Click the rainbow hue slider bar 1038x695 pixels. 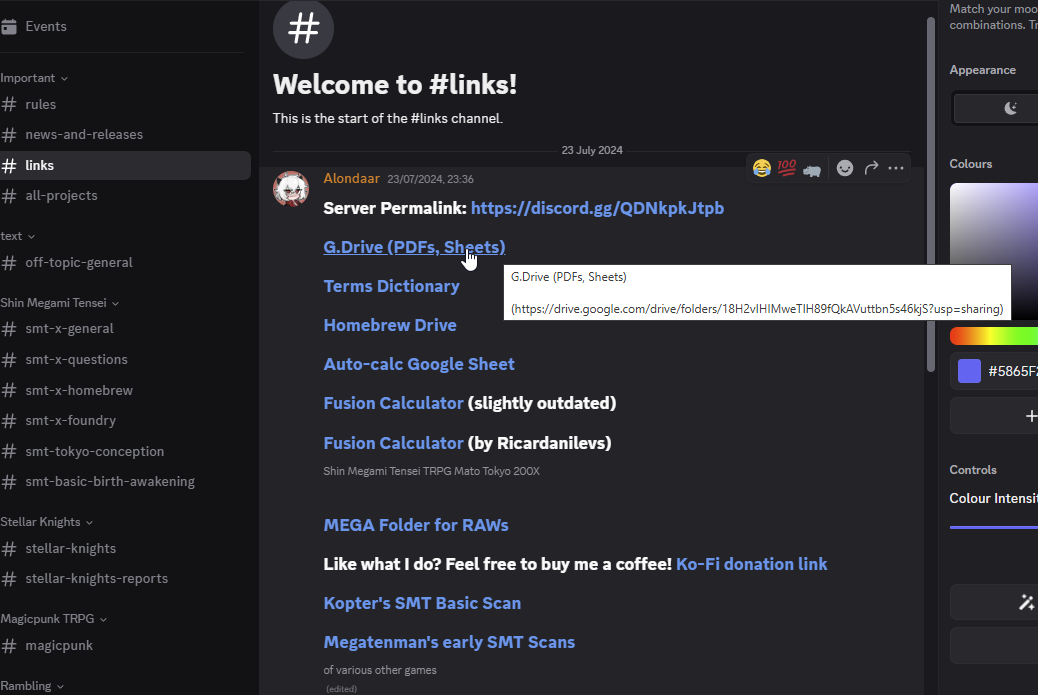(994, 336)
